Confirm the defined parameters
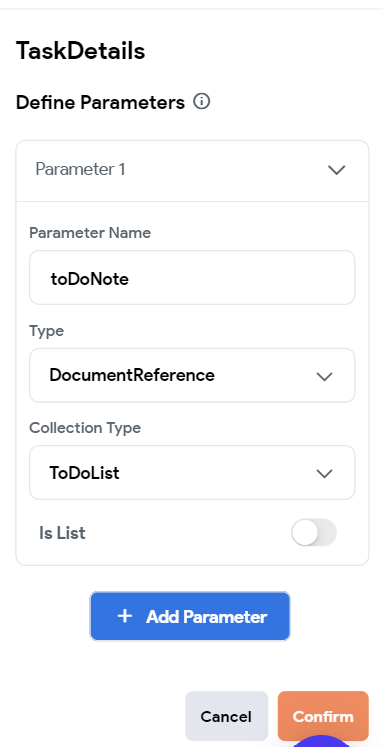Screen dimensions: 383x747 [x=323, y=716]
